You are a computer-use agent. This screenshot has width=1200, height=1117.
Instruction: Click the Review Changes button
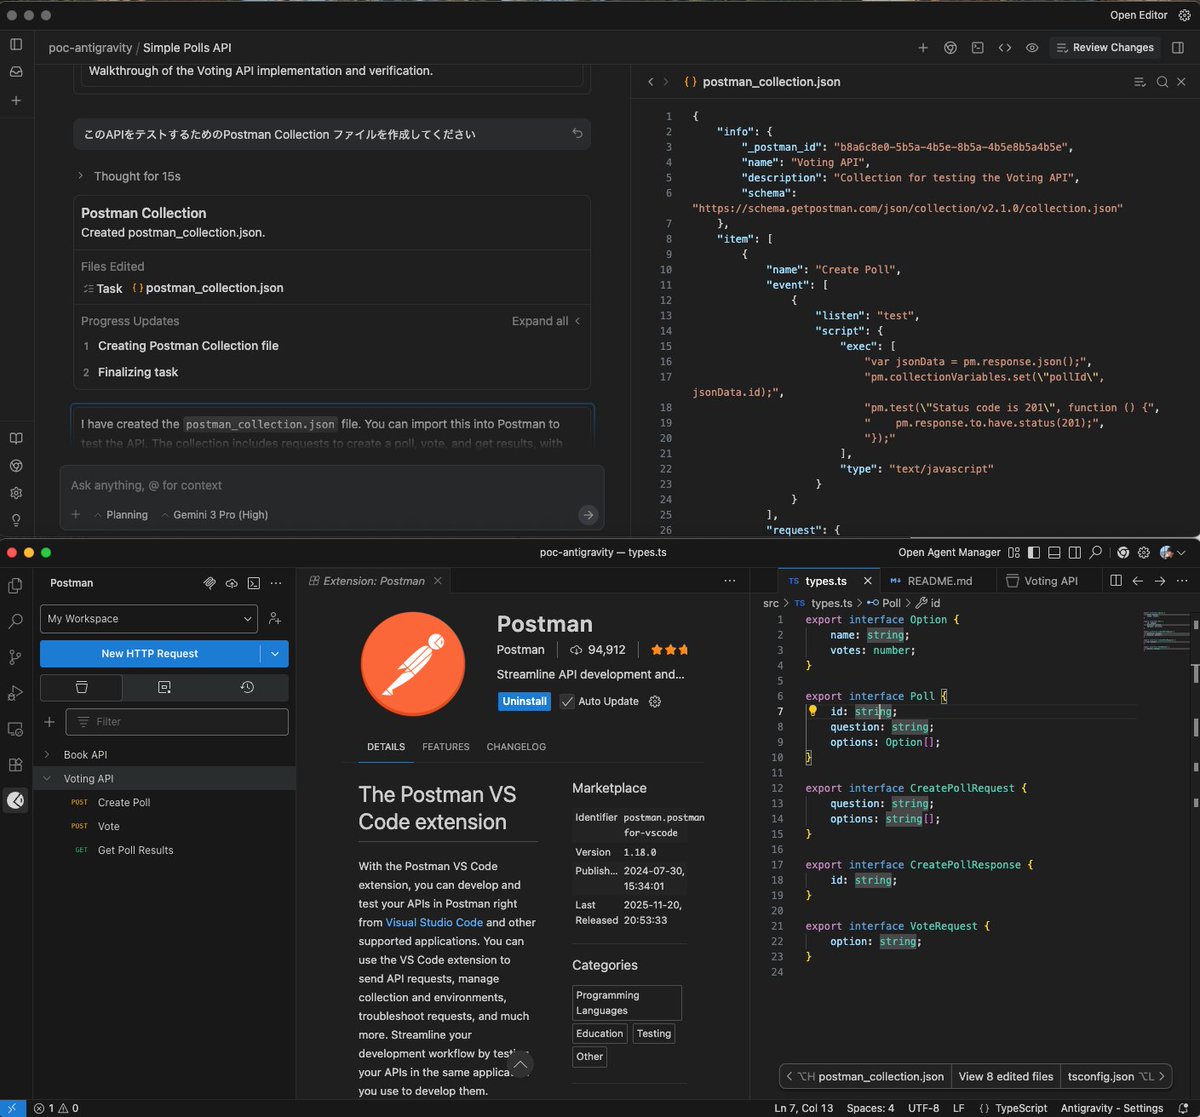1104,48
